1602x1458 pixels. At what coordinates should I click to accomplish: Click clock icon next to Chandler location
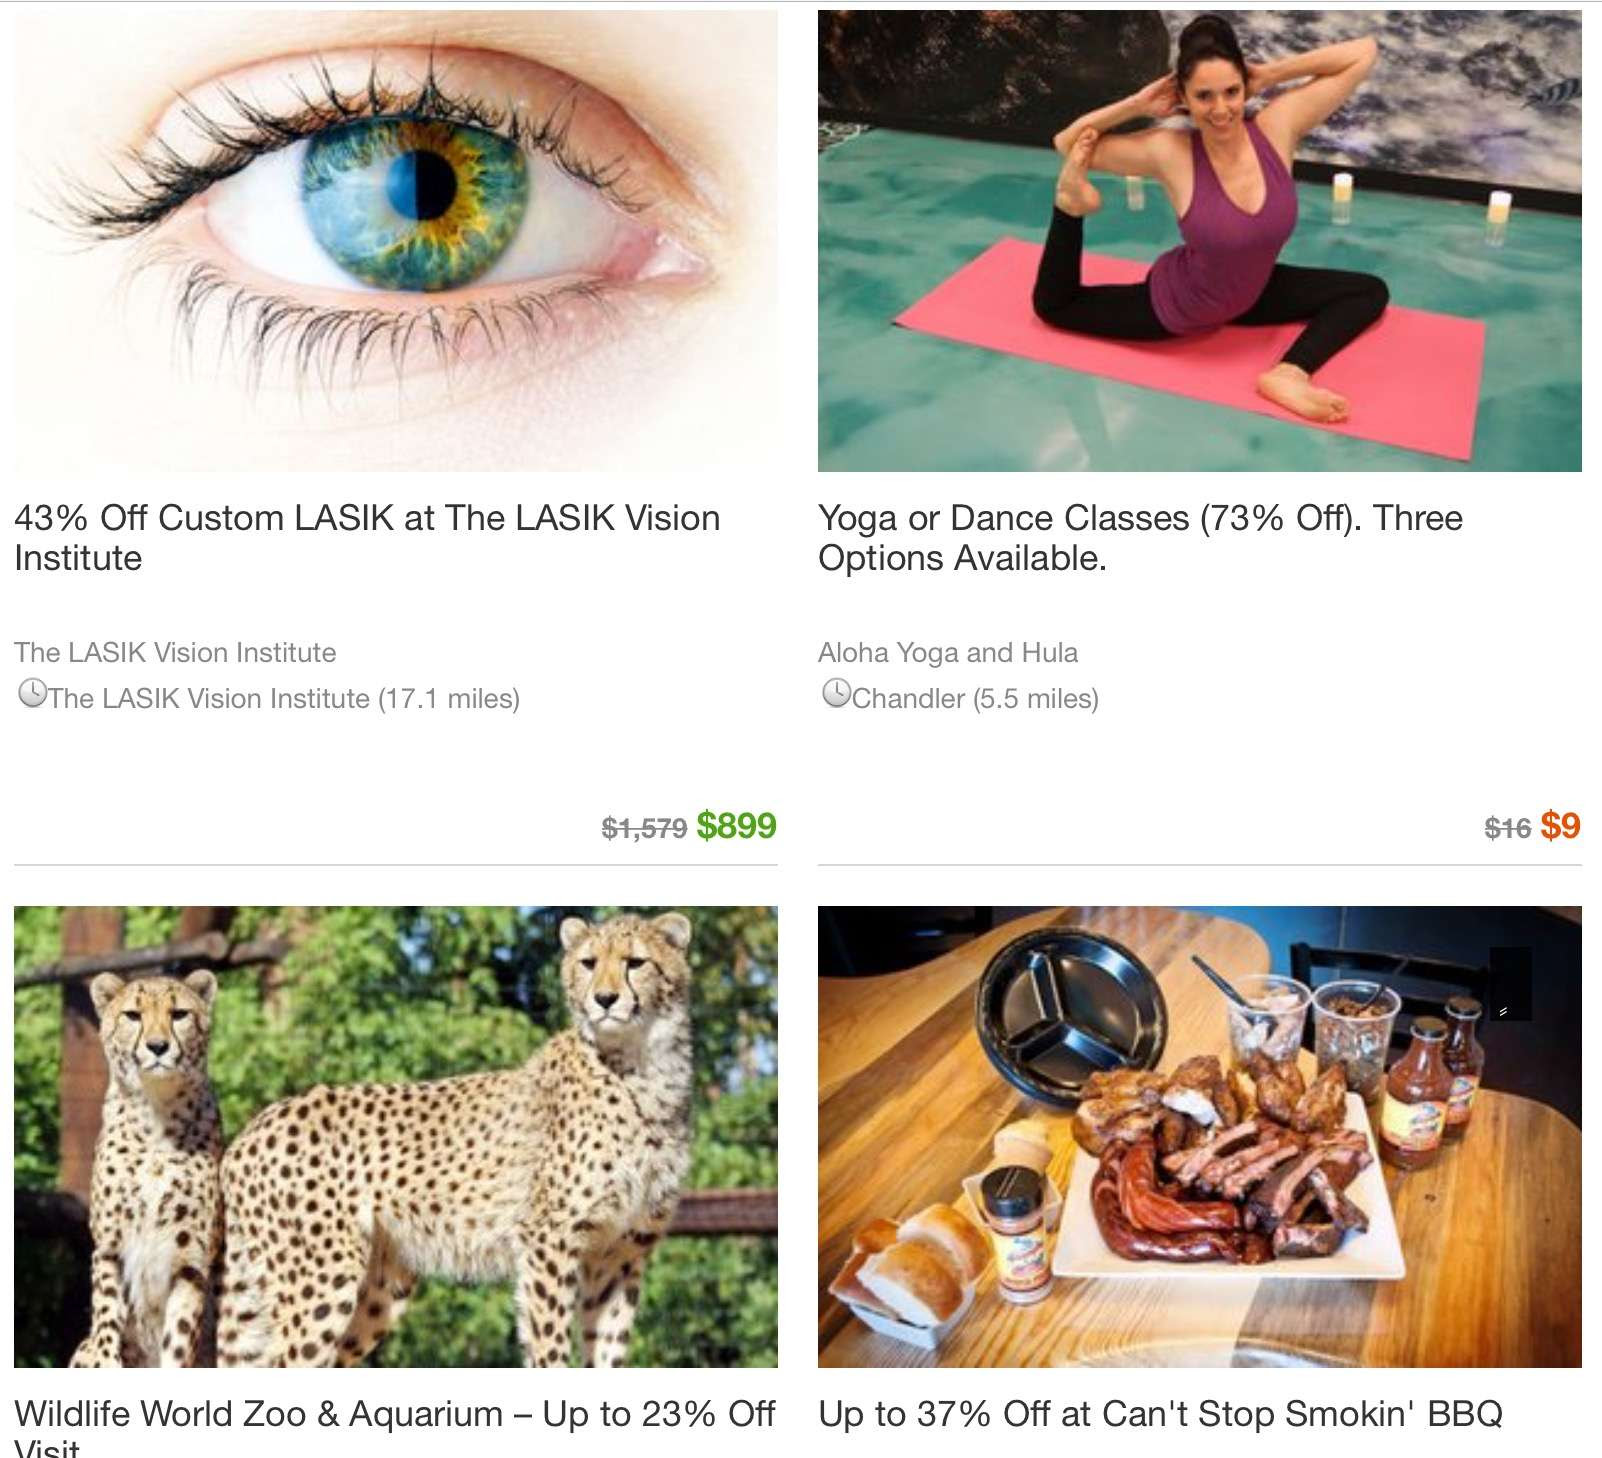pyautogui.click(x=837, y=693)
